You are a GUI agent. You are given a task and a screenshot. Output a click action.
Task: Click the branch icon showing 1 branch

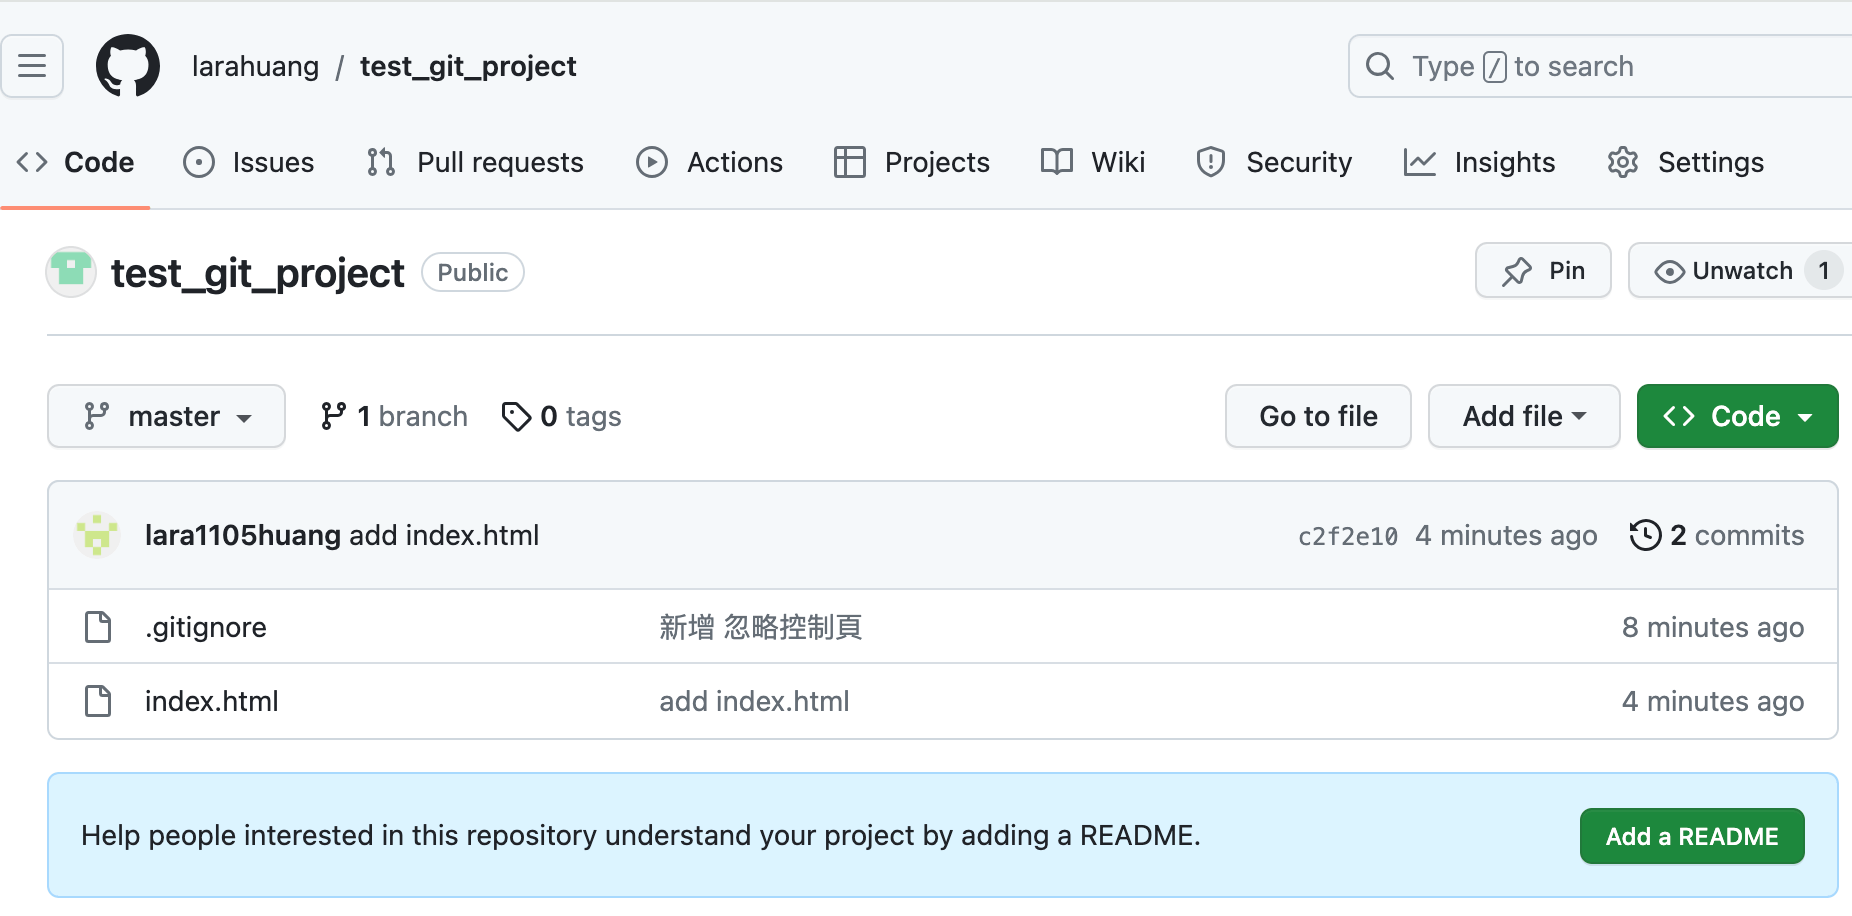coord(333,416)
